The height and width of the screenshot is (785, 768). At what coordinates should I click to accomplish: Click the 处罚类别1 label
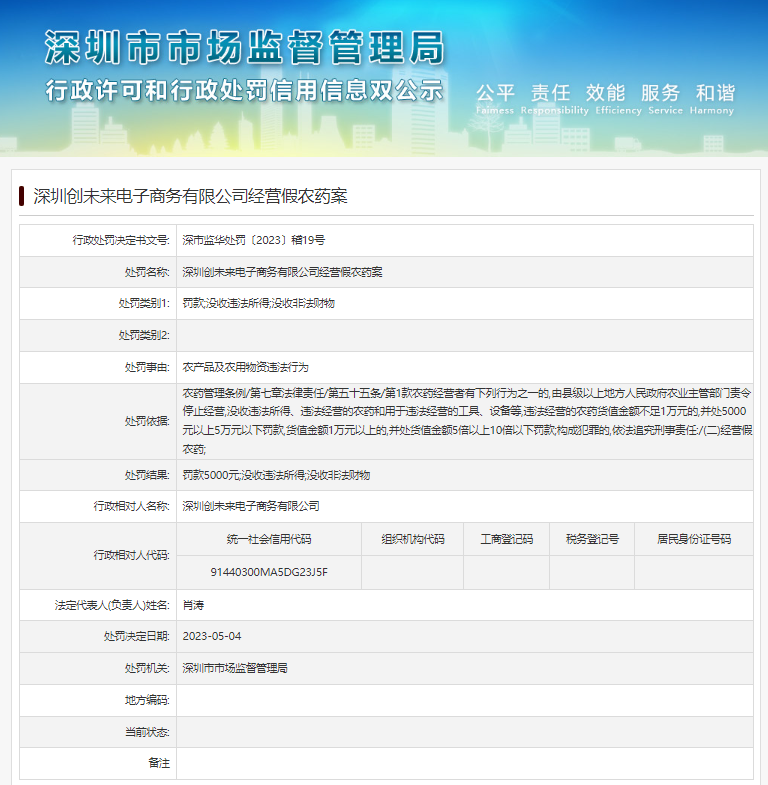(144, 303)
